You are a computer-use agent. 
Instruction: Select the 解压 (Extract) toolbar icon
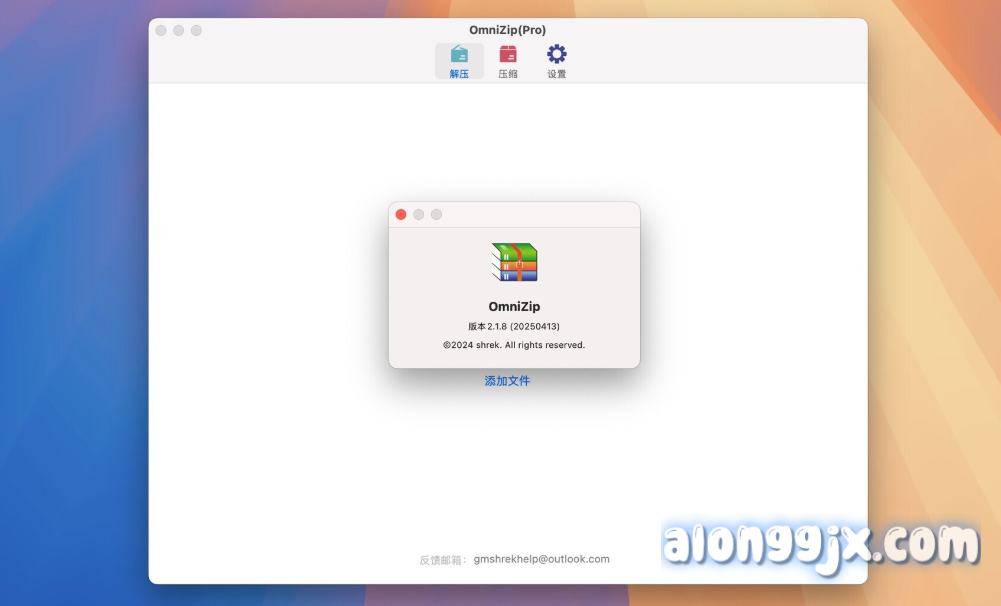[459, 54]
